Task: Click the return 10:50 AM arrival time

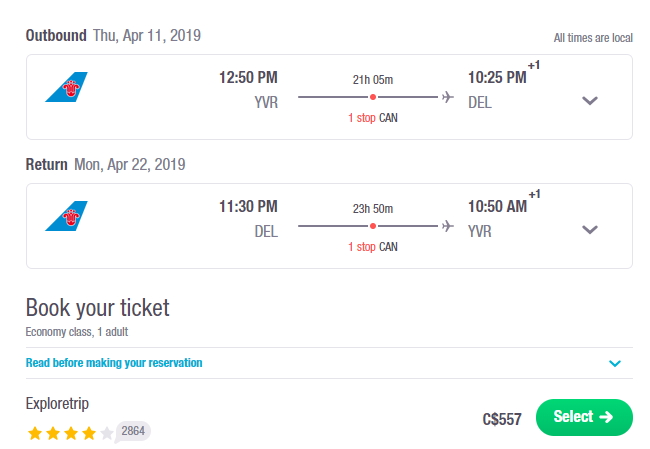Action: 497,206
